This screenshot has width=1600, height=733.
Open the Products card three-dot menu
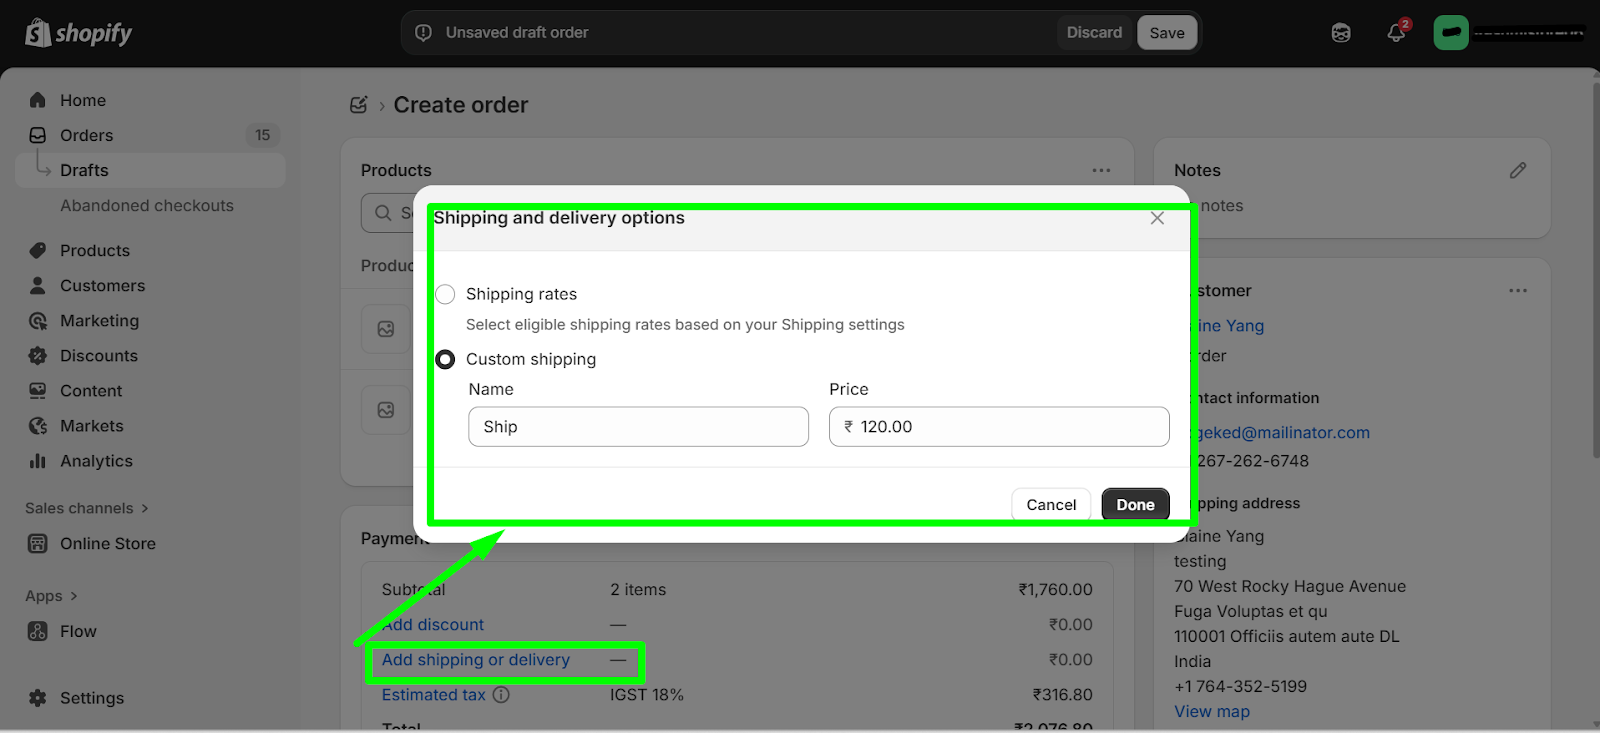point(1101,171)
